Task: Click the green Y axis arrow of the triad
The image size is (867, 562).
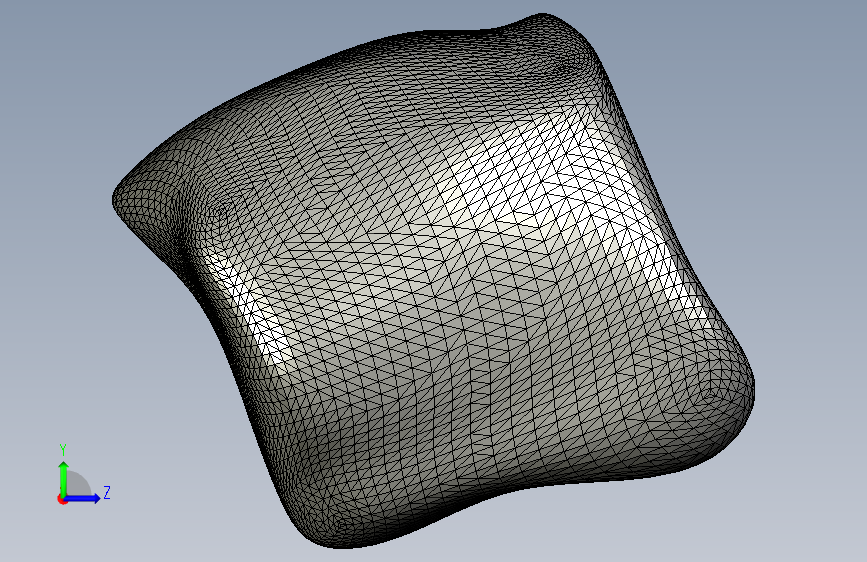Action: [x=63, y=478]
